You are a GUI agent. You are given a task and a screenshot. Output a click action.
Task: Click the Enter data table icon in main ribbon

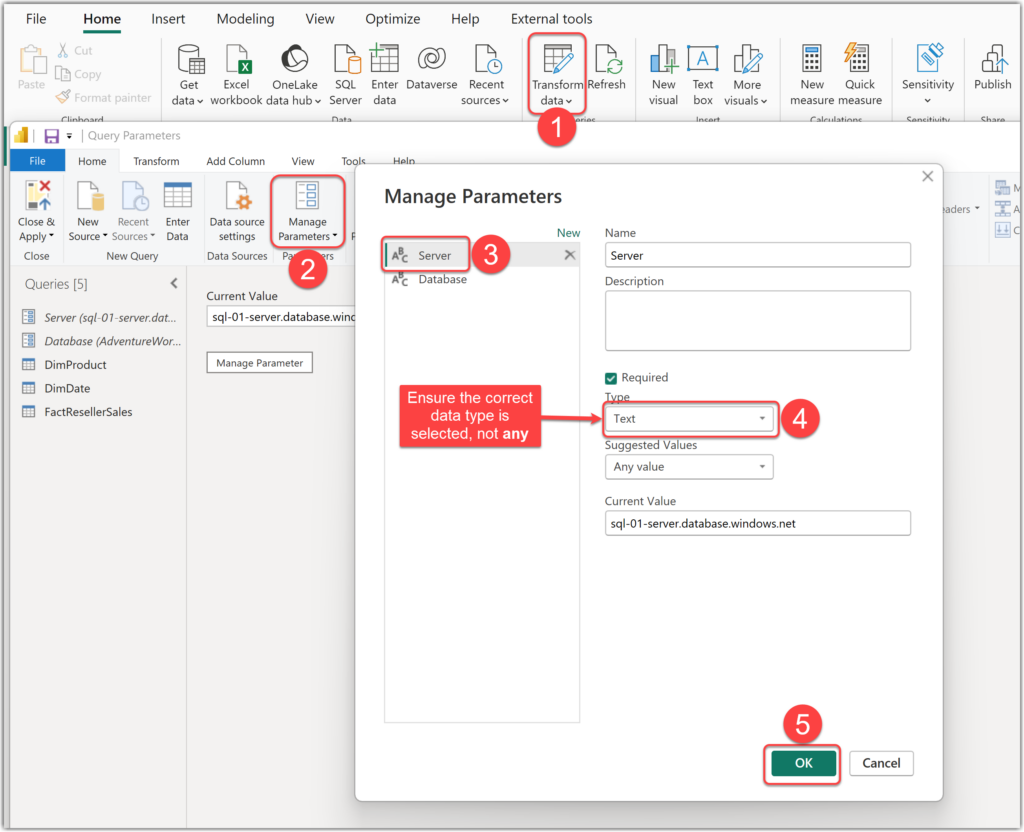384,59
